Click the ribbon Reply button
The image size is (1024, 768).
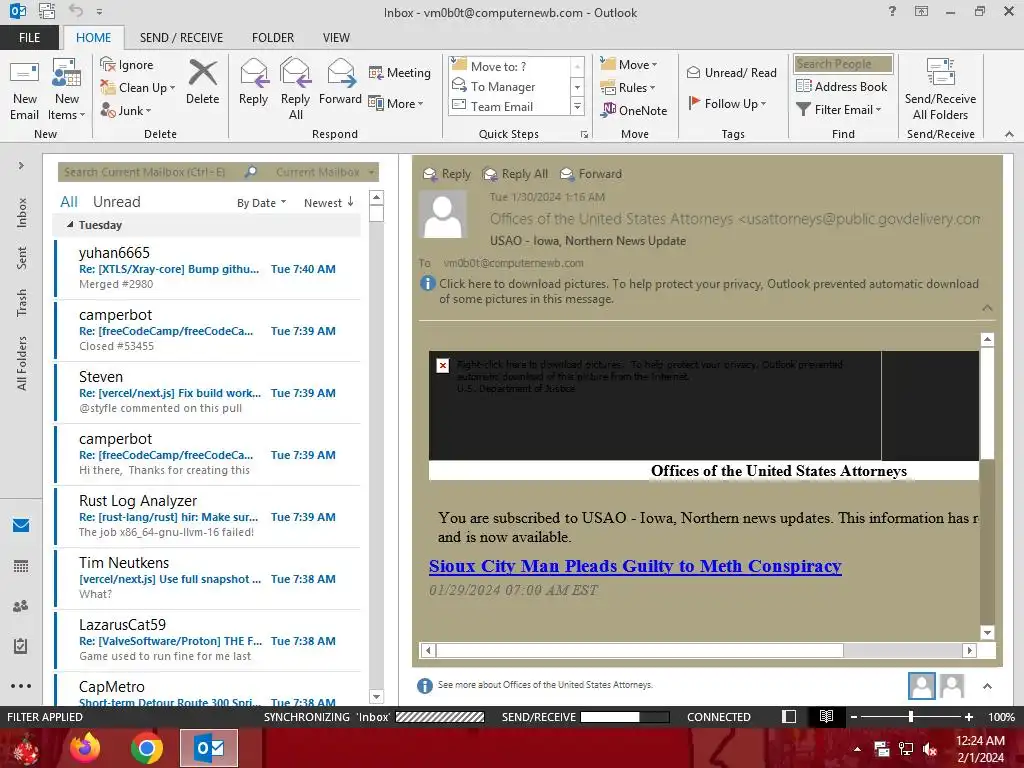pos(253,82)
